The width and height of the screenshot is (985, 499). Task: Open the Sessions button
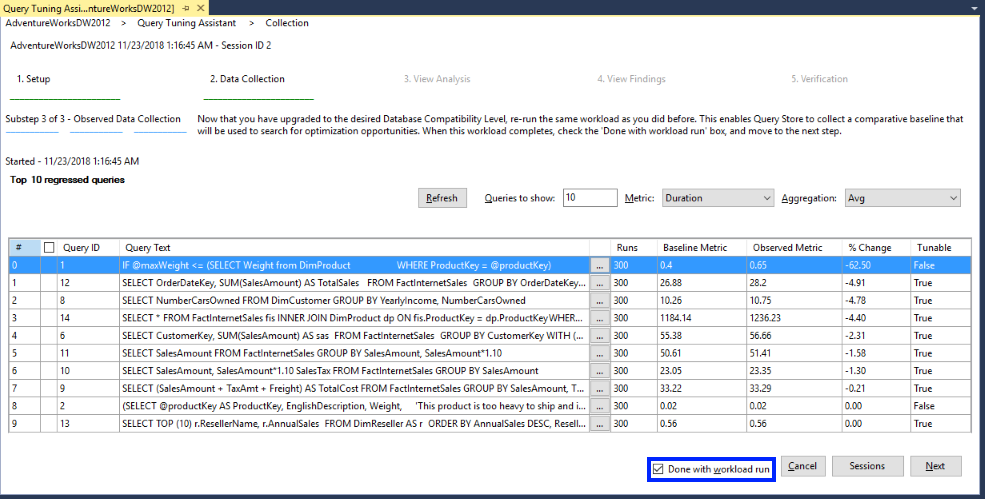coord(866,466)
